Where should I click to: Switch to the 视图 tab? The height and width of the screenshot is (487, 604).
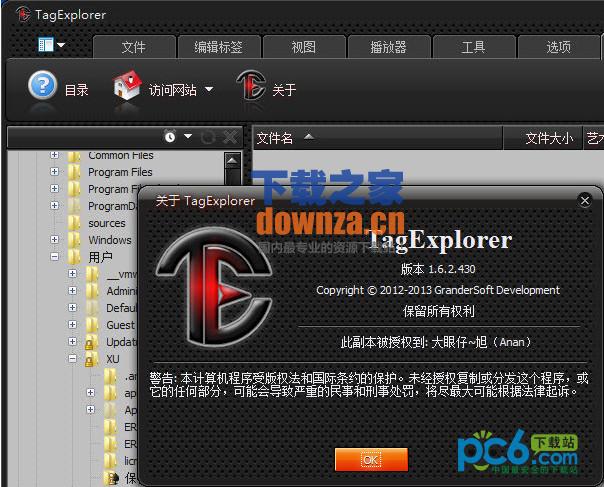pyautogui.click(x=304, y=47)
